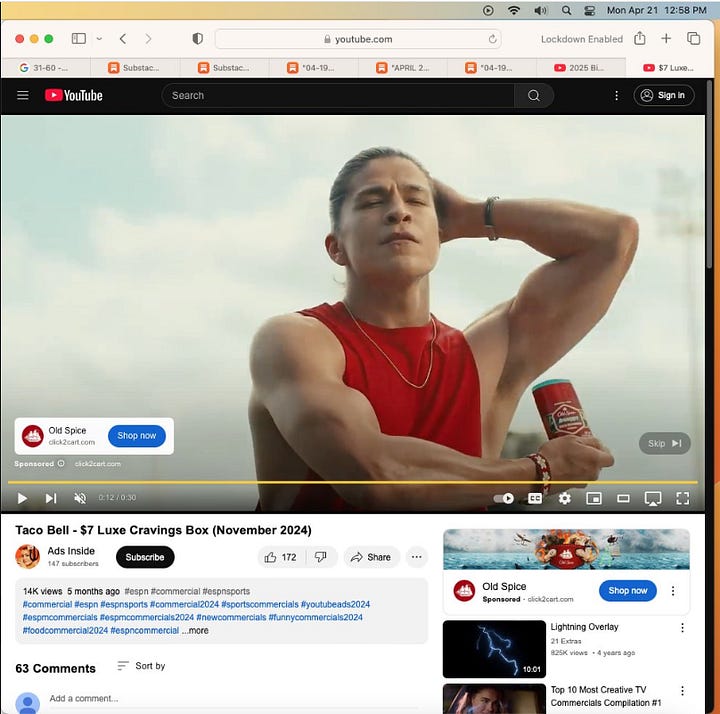Screen dimensions: 720x714
Task: Switch to theater mode
Action: point(623,498)
